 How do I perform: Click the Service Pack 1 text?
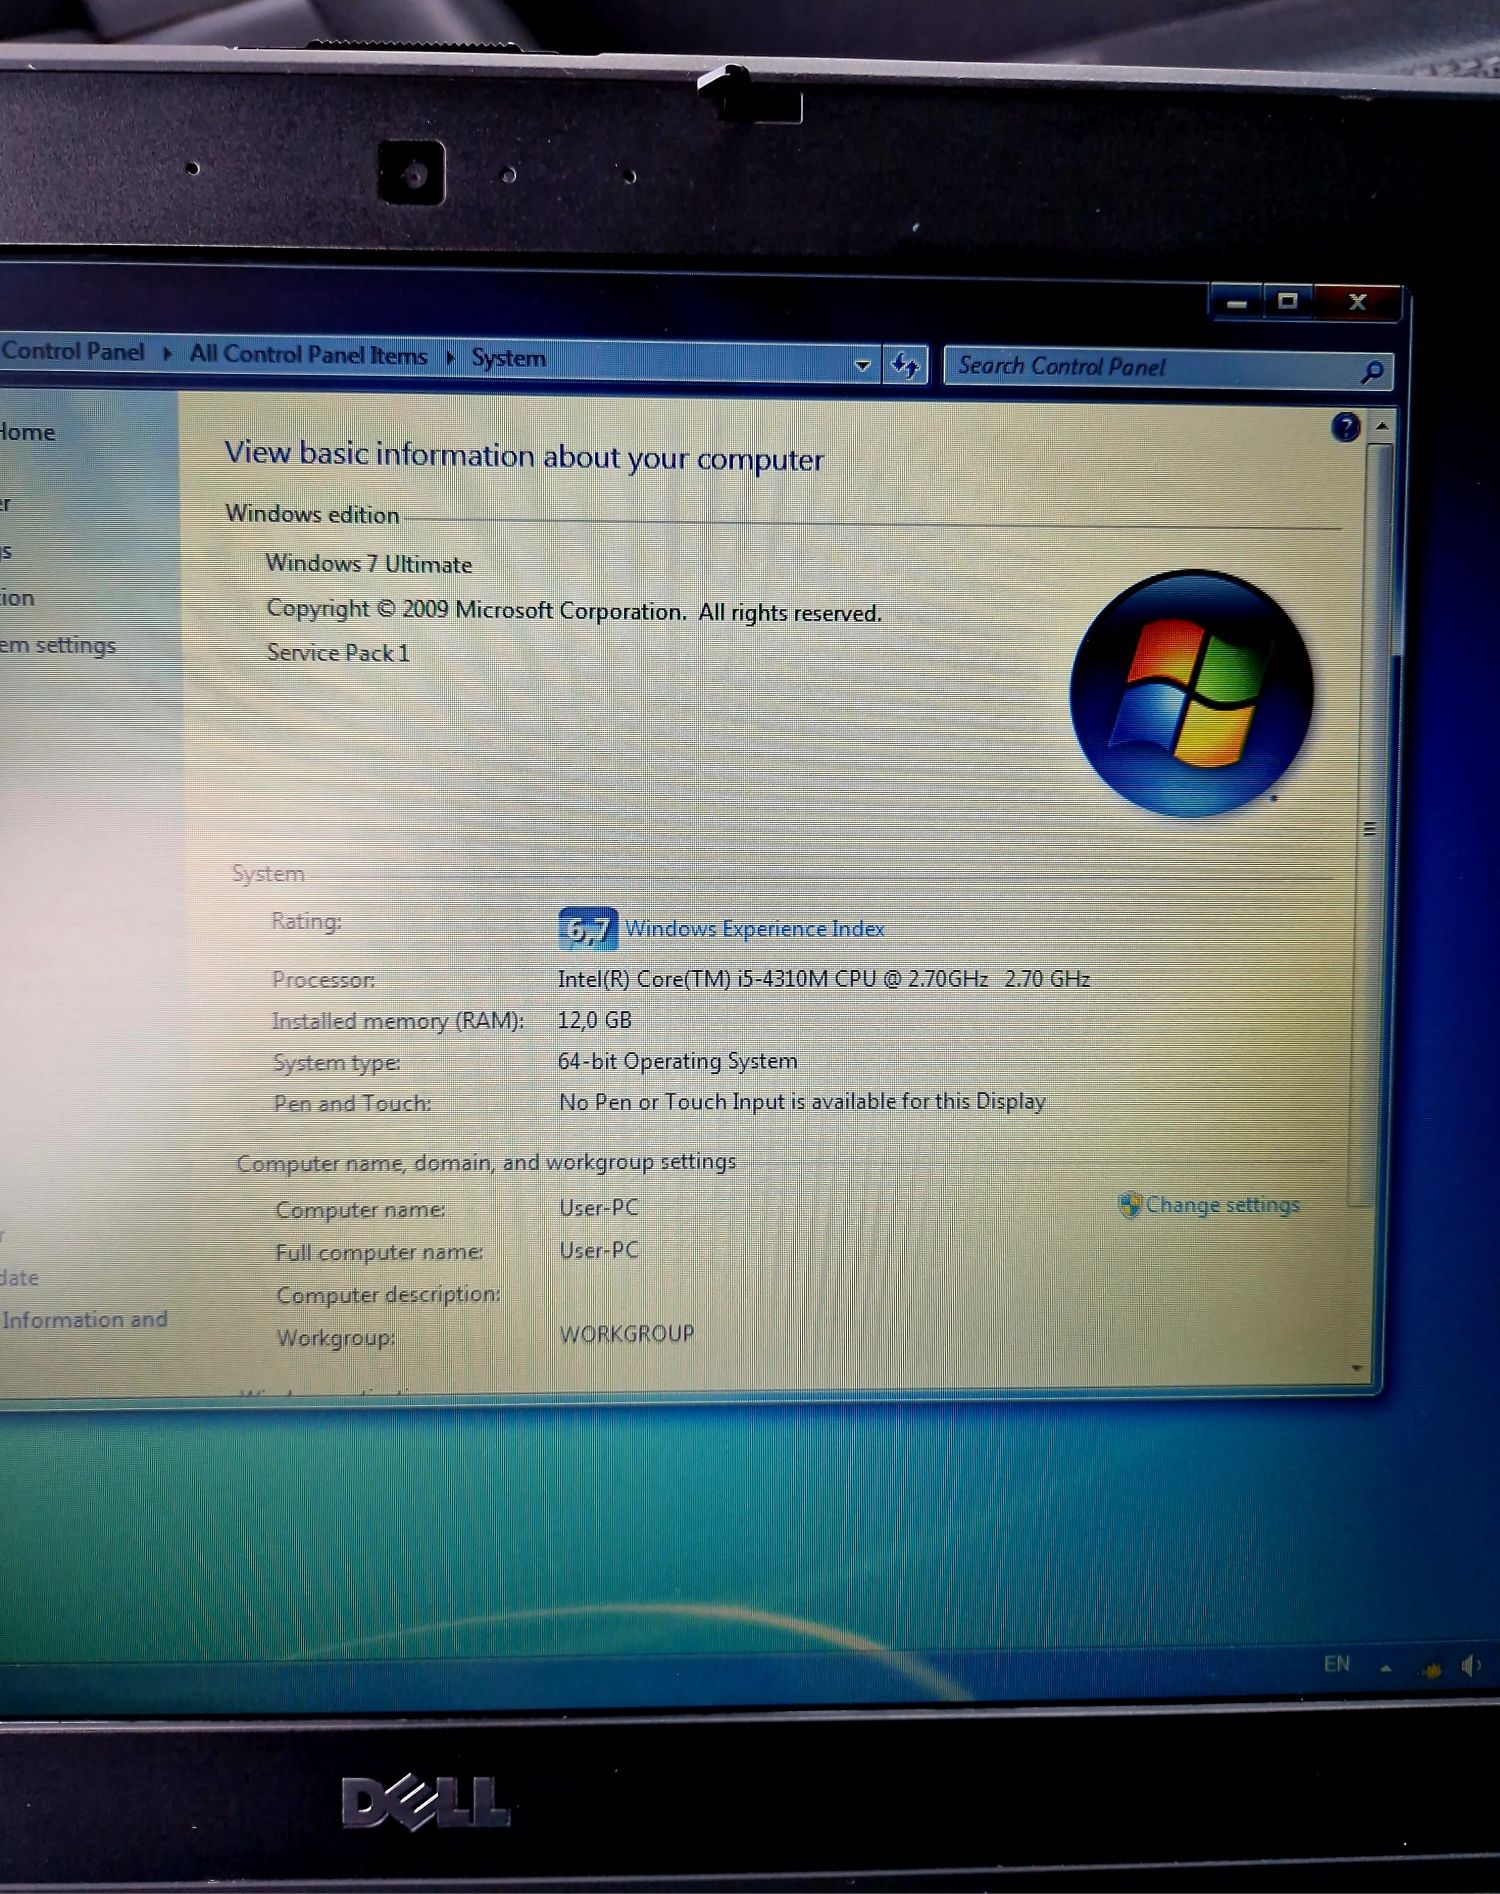338,653
